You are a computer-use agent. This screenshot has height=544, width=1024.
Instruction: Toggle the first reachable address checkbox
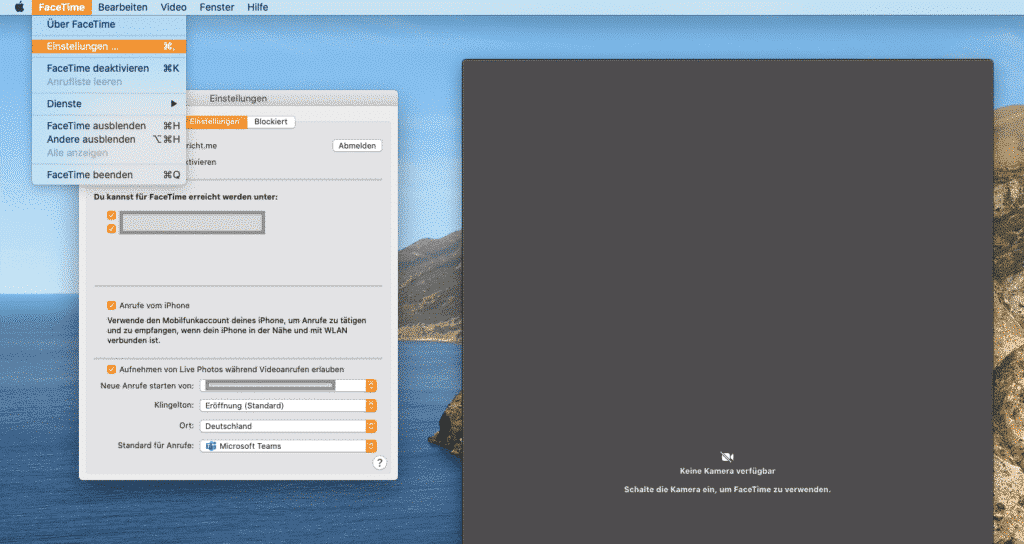[x=112, y=216]
